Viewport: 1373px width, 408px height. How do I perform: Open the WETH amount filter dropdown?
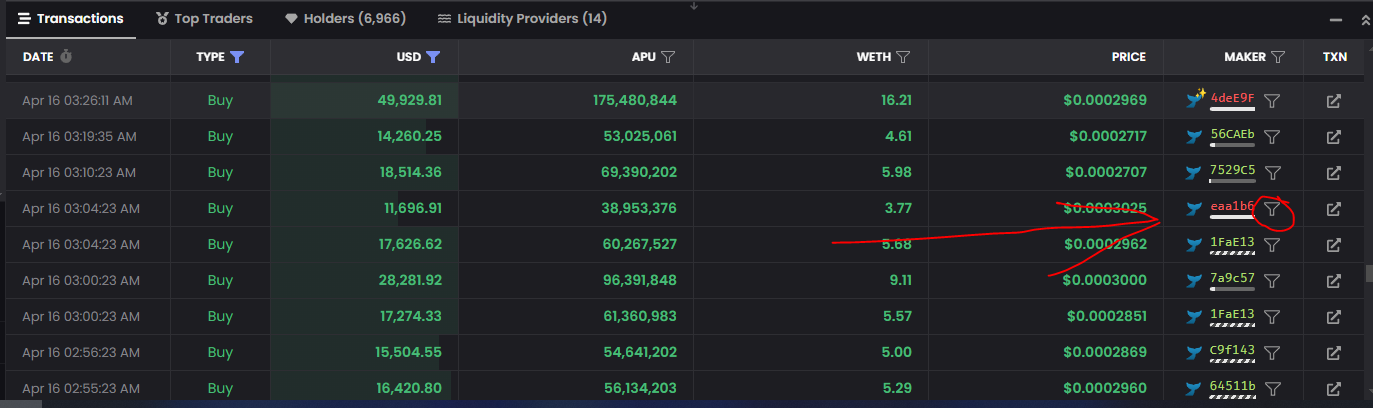[x=903, y=57]
